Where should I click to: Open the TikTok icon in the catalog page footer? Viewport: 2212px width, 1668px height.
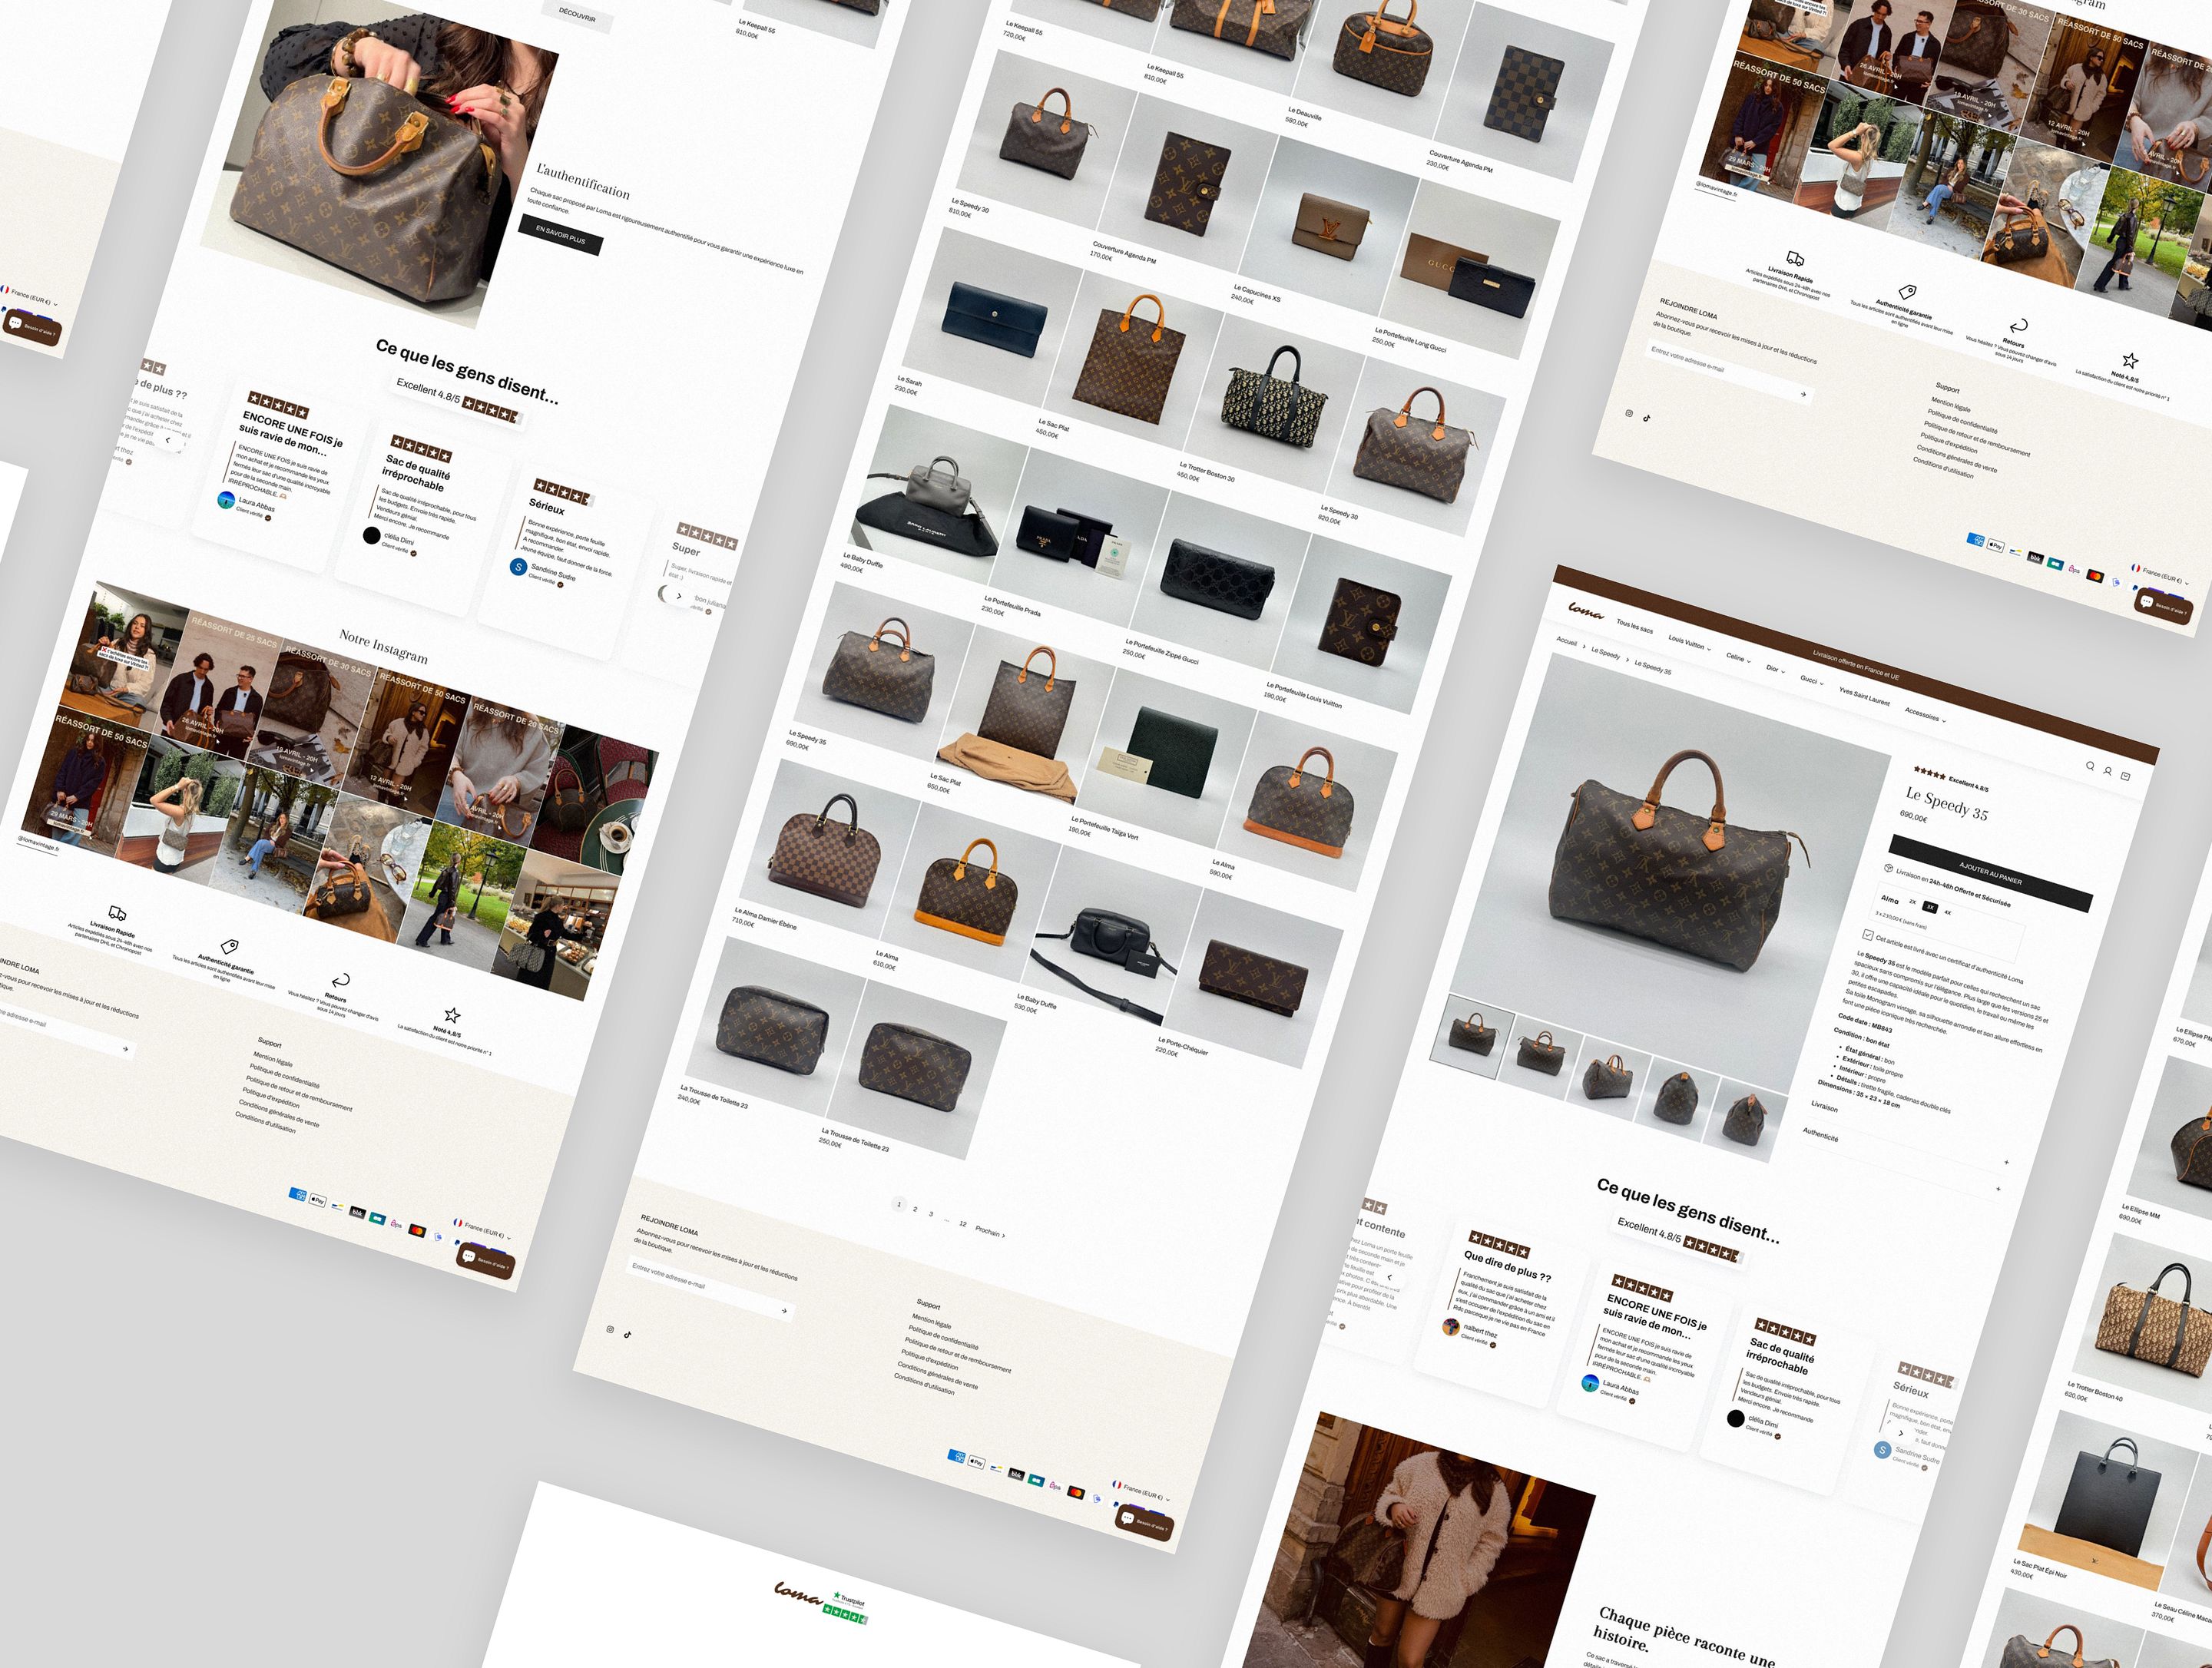coord(628,1333)
